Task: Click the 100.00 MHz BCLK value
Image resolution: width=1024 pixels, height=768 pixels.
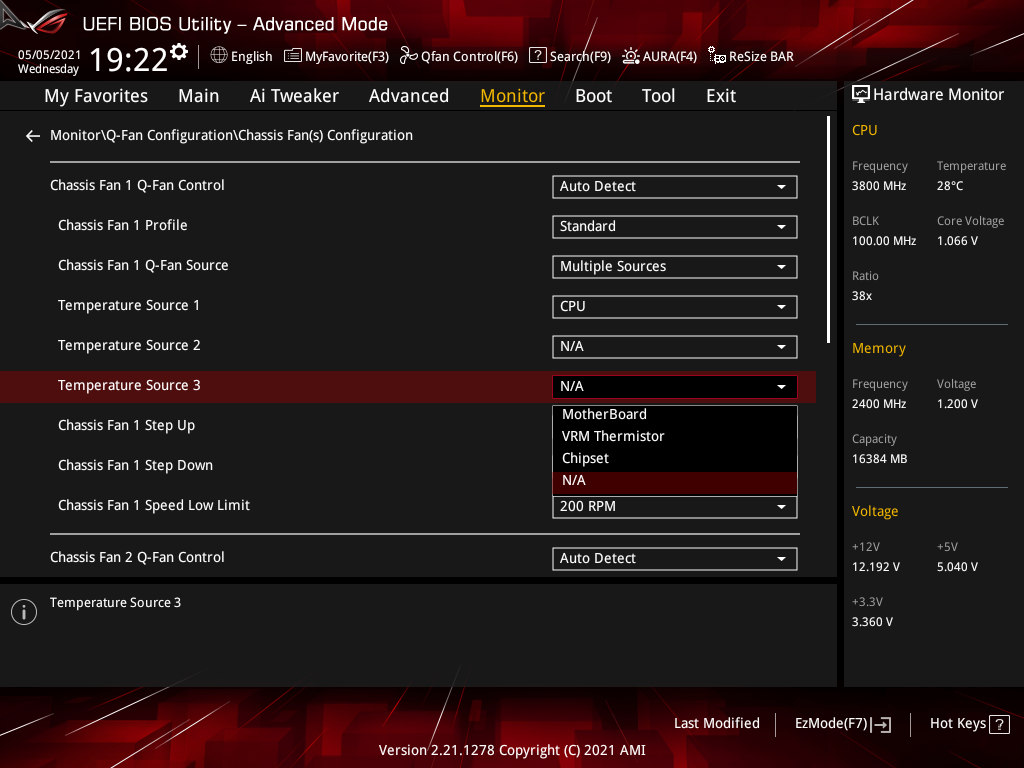Action: (884, 241)
